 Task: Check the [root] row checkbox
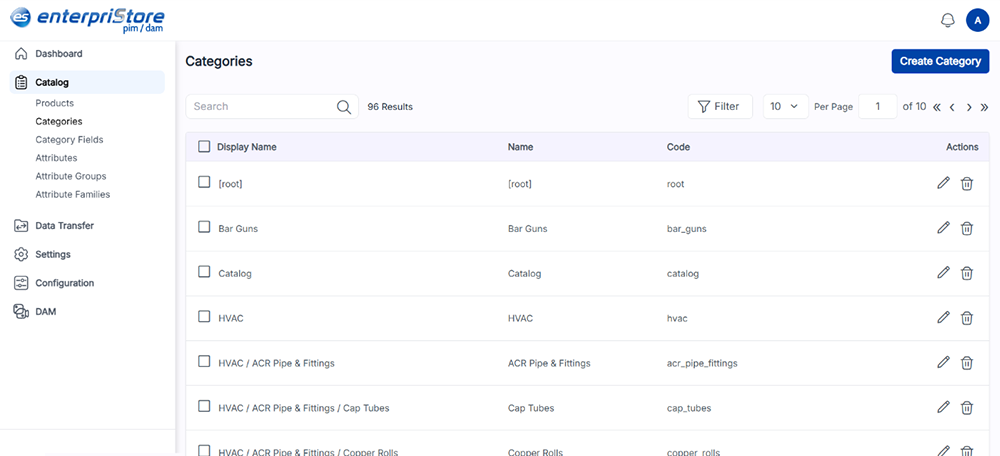pos(204,182)
